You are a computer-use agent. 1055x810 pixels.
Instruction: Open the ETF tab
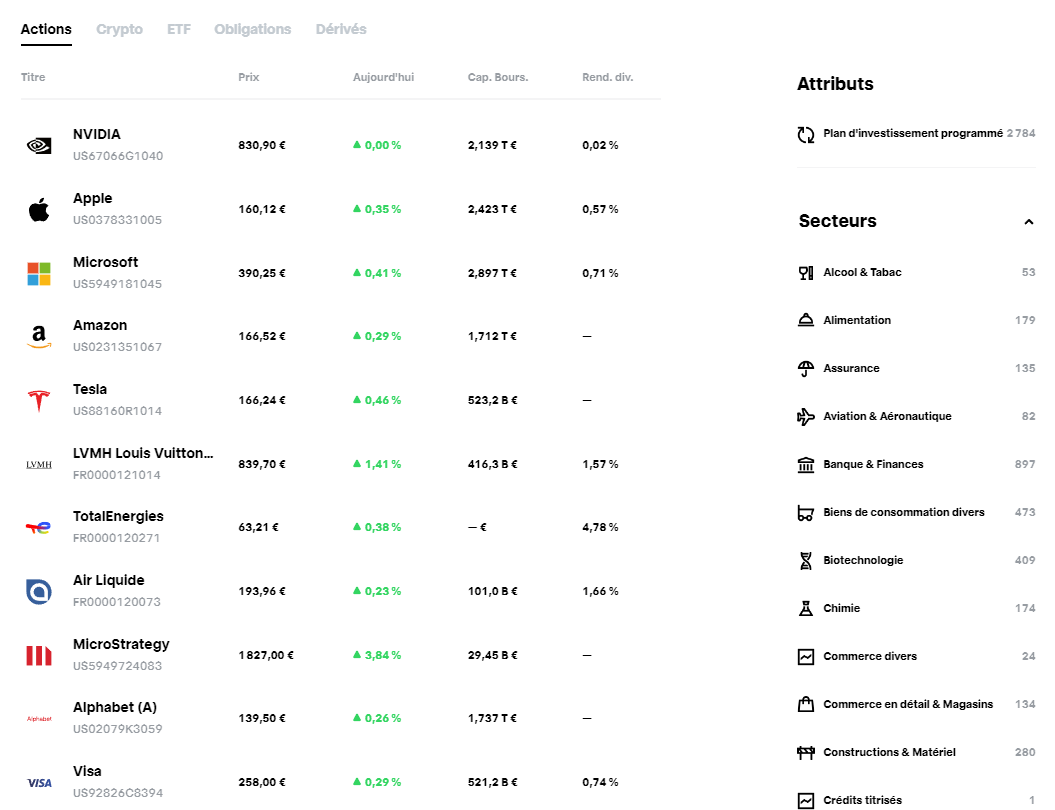click(179, 29)
